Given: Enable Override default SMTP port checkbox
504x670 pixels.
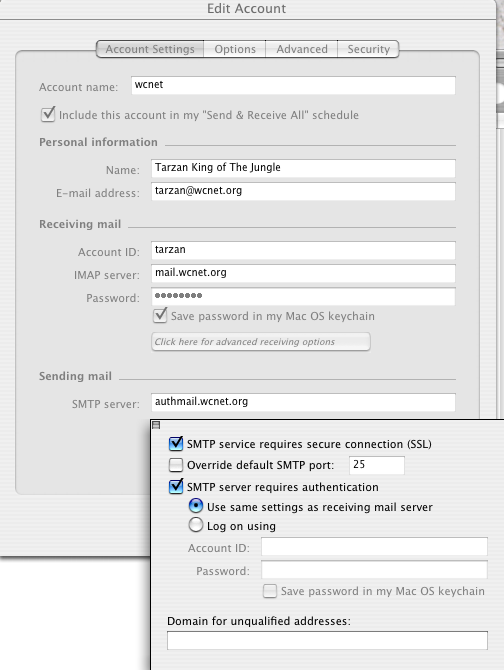Looking at the screenshot, I should coord(176,465).
